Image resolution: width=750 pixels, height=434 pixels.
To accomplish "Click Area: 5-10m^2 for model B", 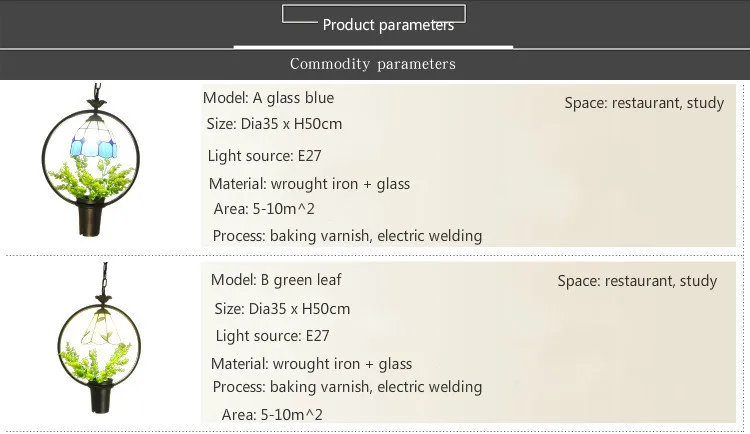I will pyautogui.click(x=272, y=414).
